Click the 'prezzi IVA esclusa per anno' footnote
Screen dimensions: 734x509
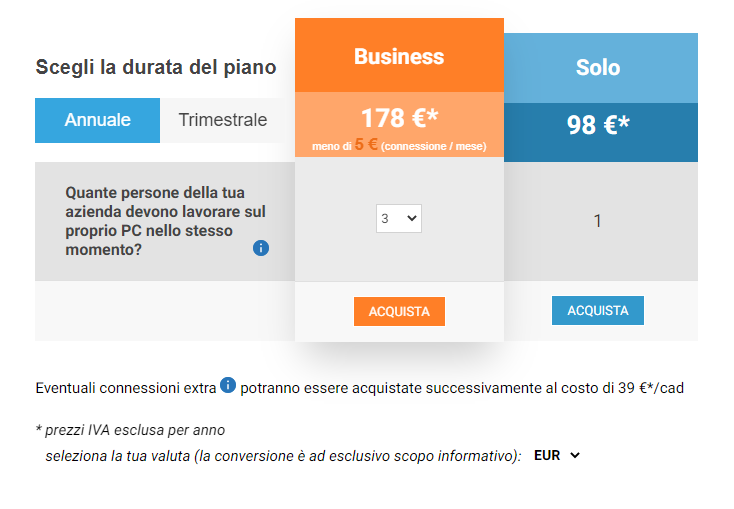pos(131,430)
